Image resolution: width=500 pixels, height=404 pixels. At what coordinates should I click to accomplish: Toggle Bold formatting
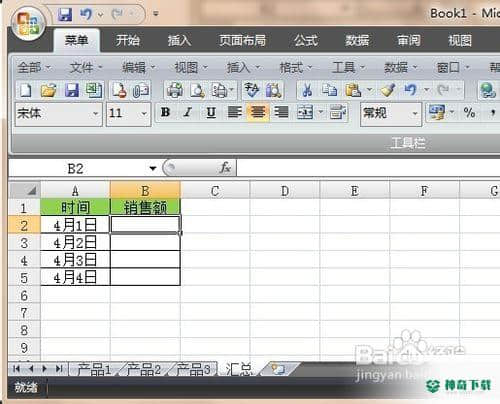pos(165,113)
